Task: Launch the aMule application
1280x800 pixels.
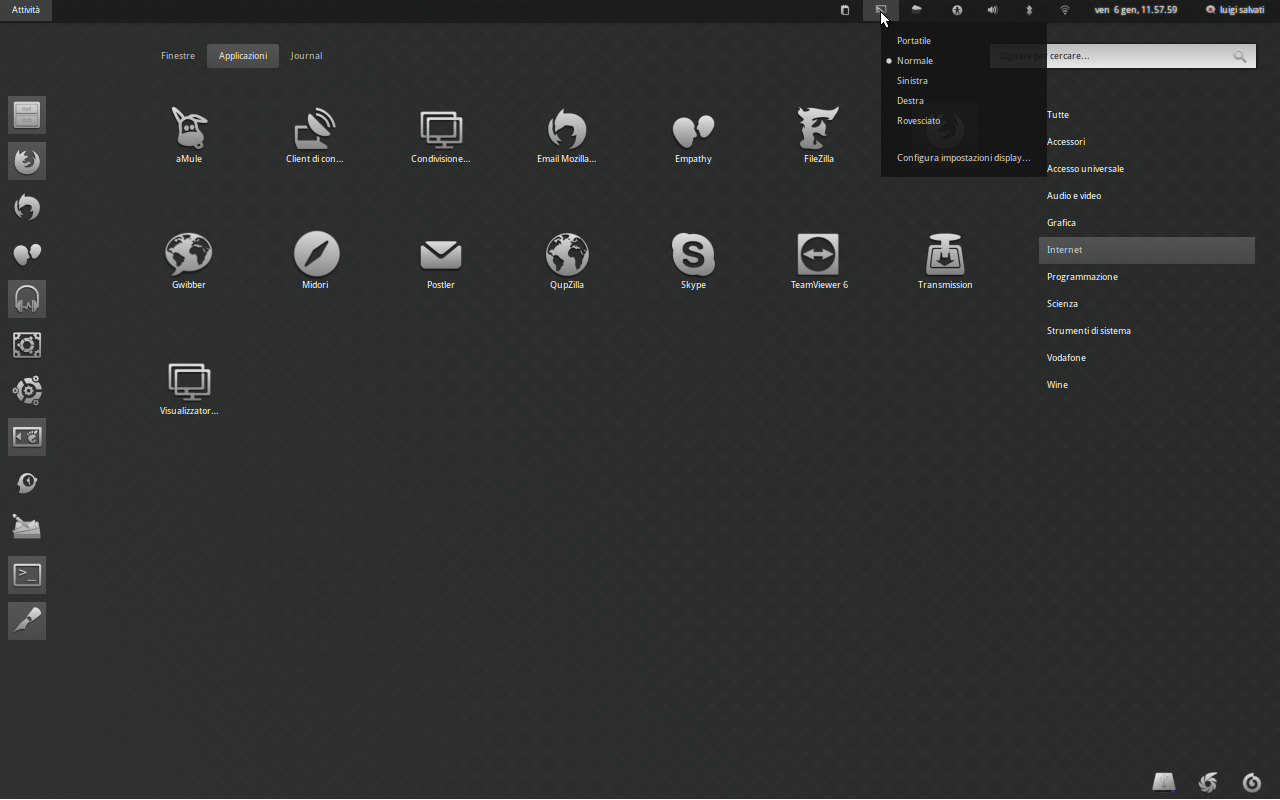Action: 189,135
